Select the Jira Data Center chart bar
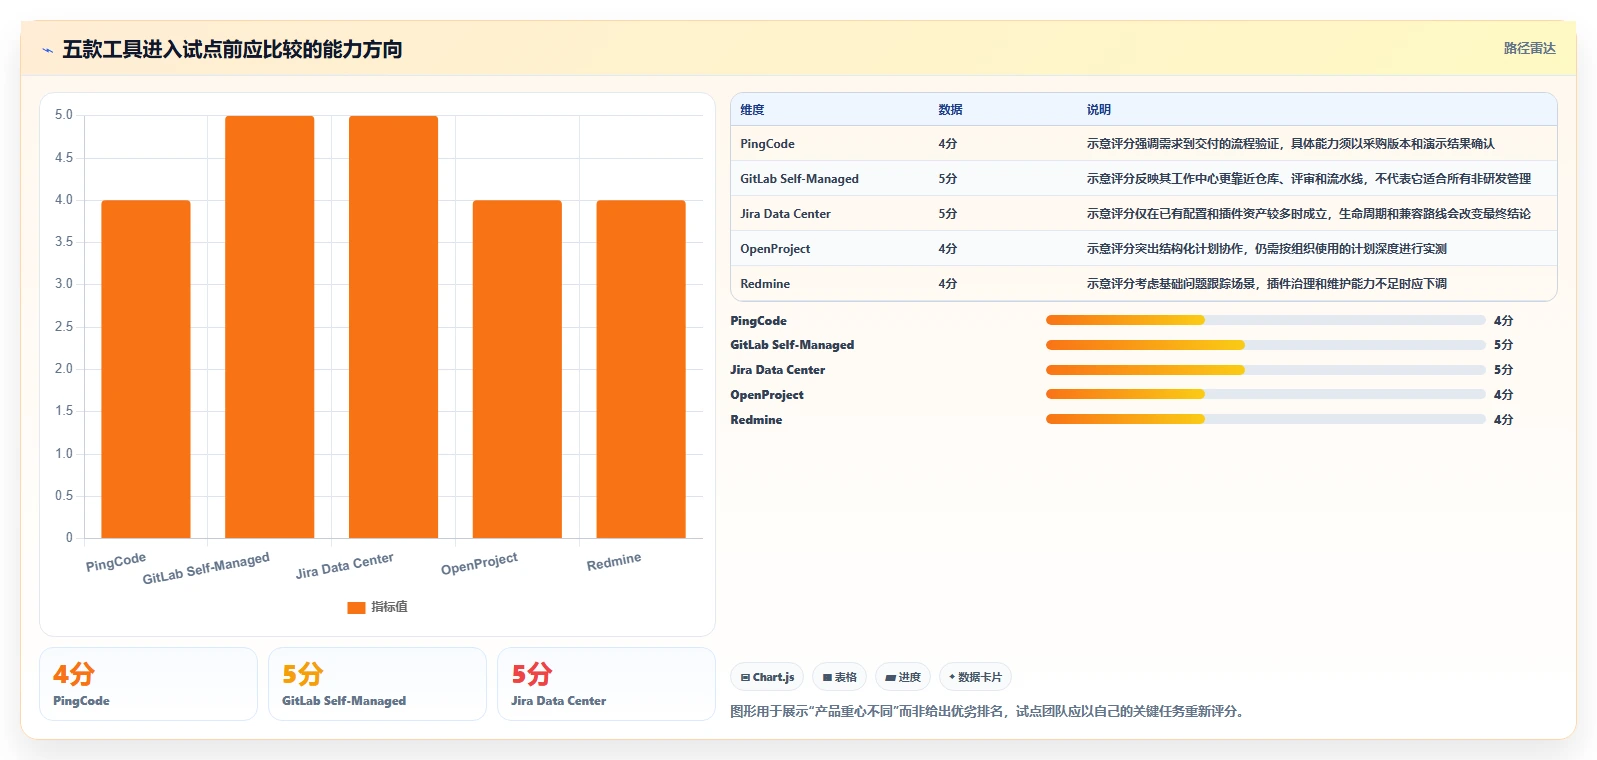1597x760 pixels. (x=393, y=327)
